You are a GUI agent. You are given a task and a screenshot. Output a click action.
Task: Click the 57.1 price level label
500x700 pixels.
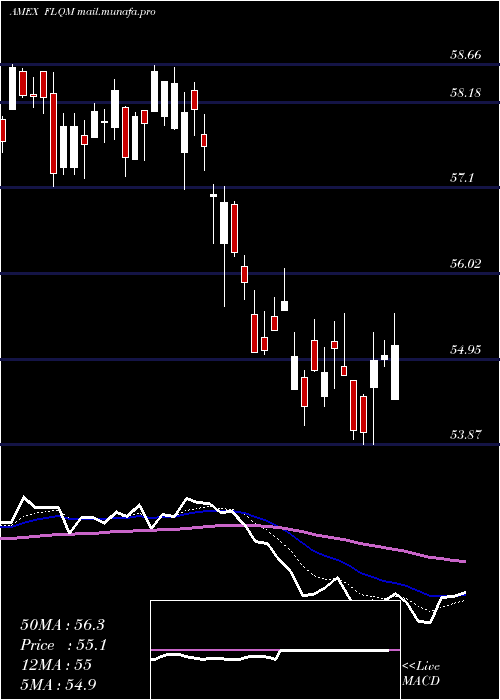461,179
